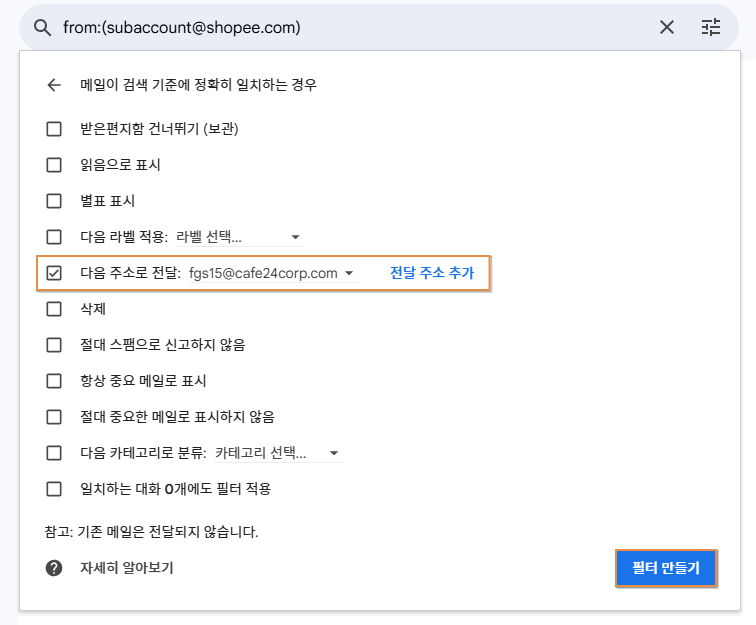
Task: Clear the search query with X icon
Action: pos(667,27)
